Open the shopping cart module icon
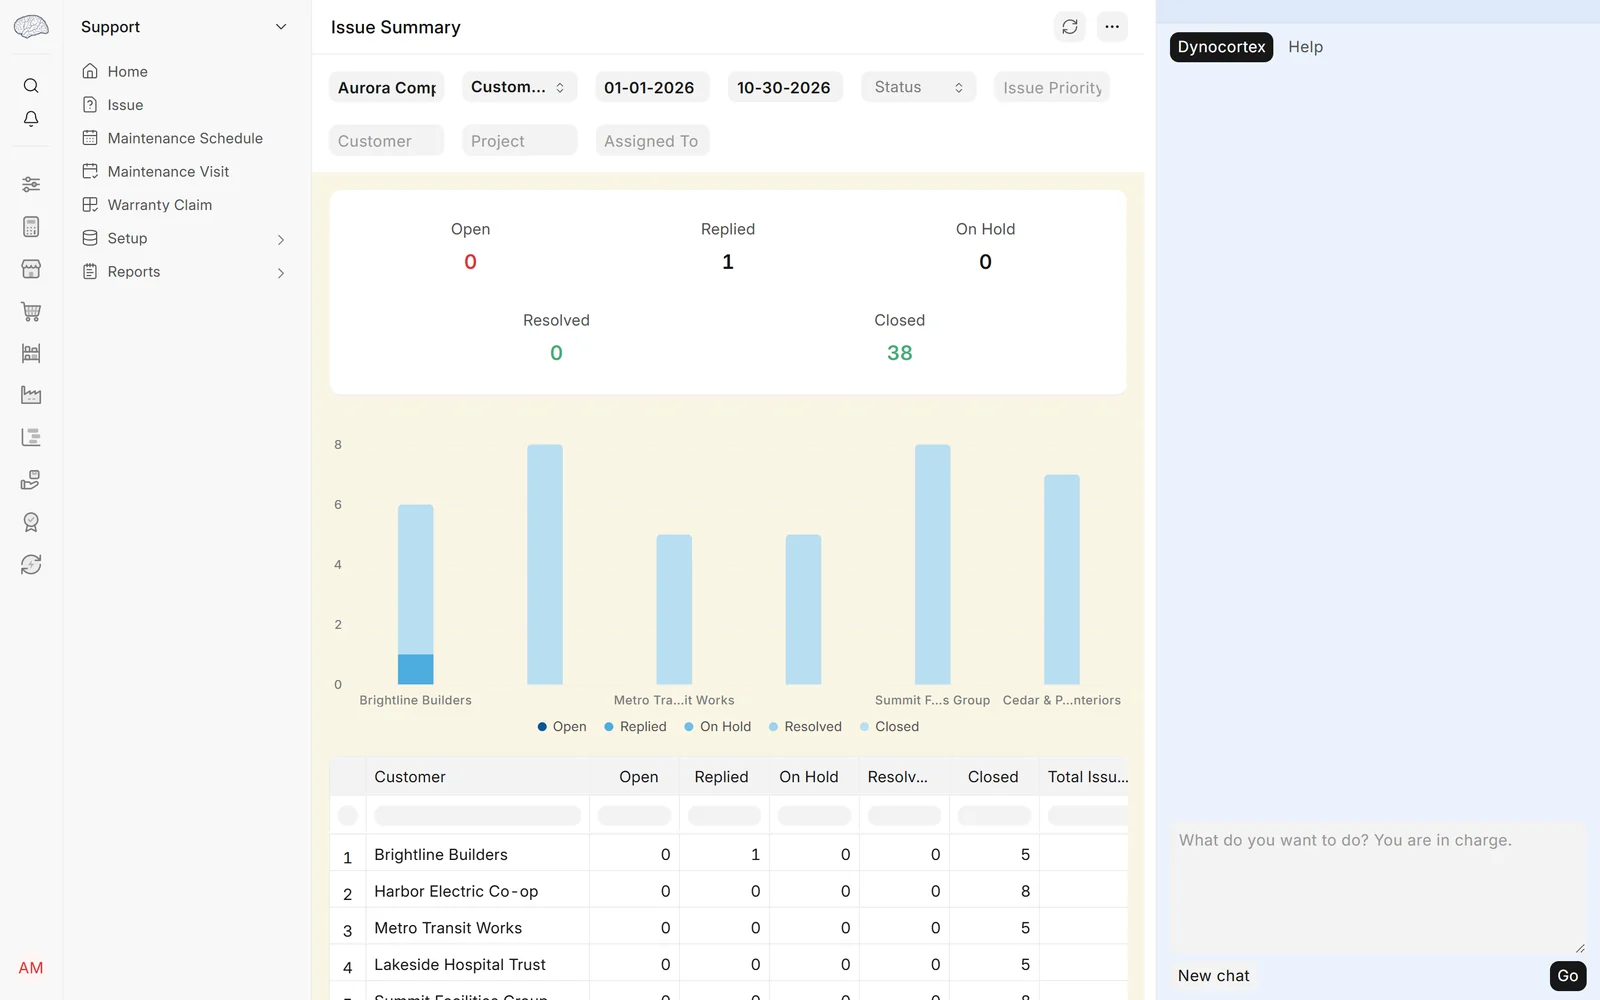The height and width of the screenshot is (1000, 1600). (31, 311)
